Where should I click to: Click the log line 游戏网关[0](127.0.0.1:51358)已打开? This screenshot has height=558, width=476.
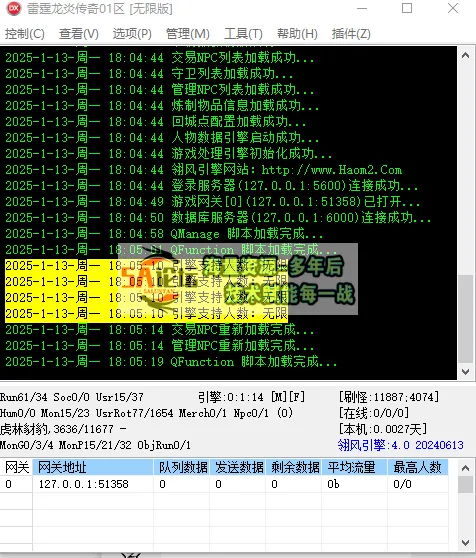pos(213,202)
